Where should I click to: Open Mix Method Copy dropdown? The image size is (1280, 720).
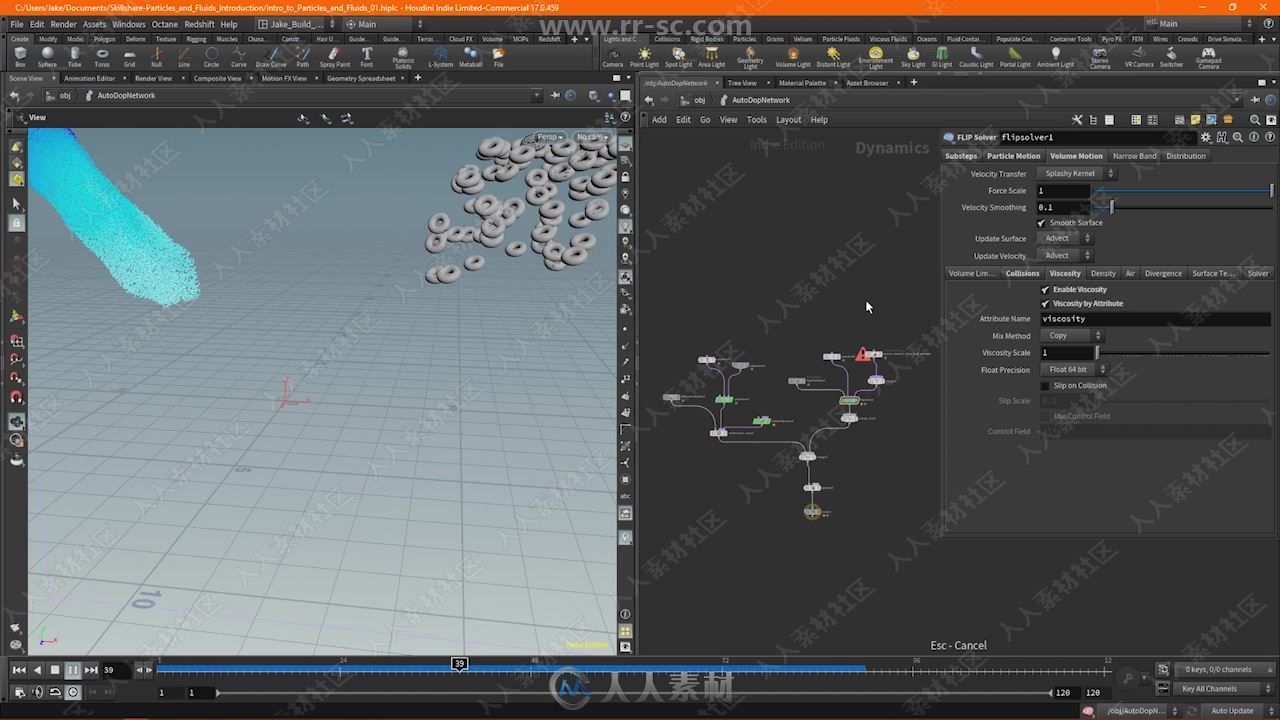[1072, 335]
